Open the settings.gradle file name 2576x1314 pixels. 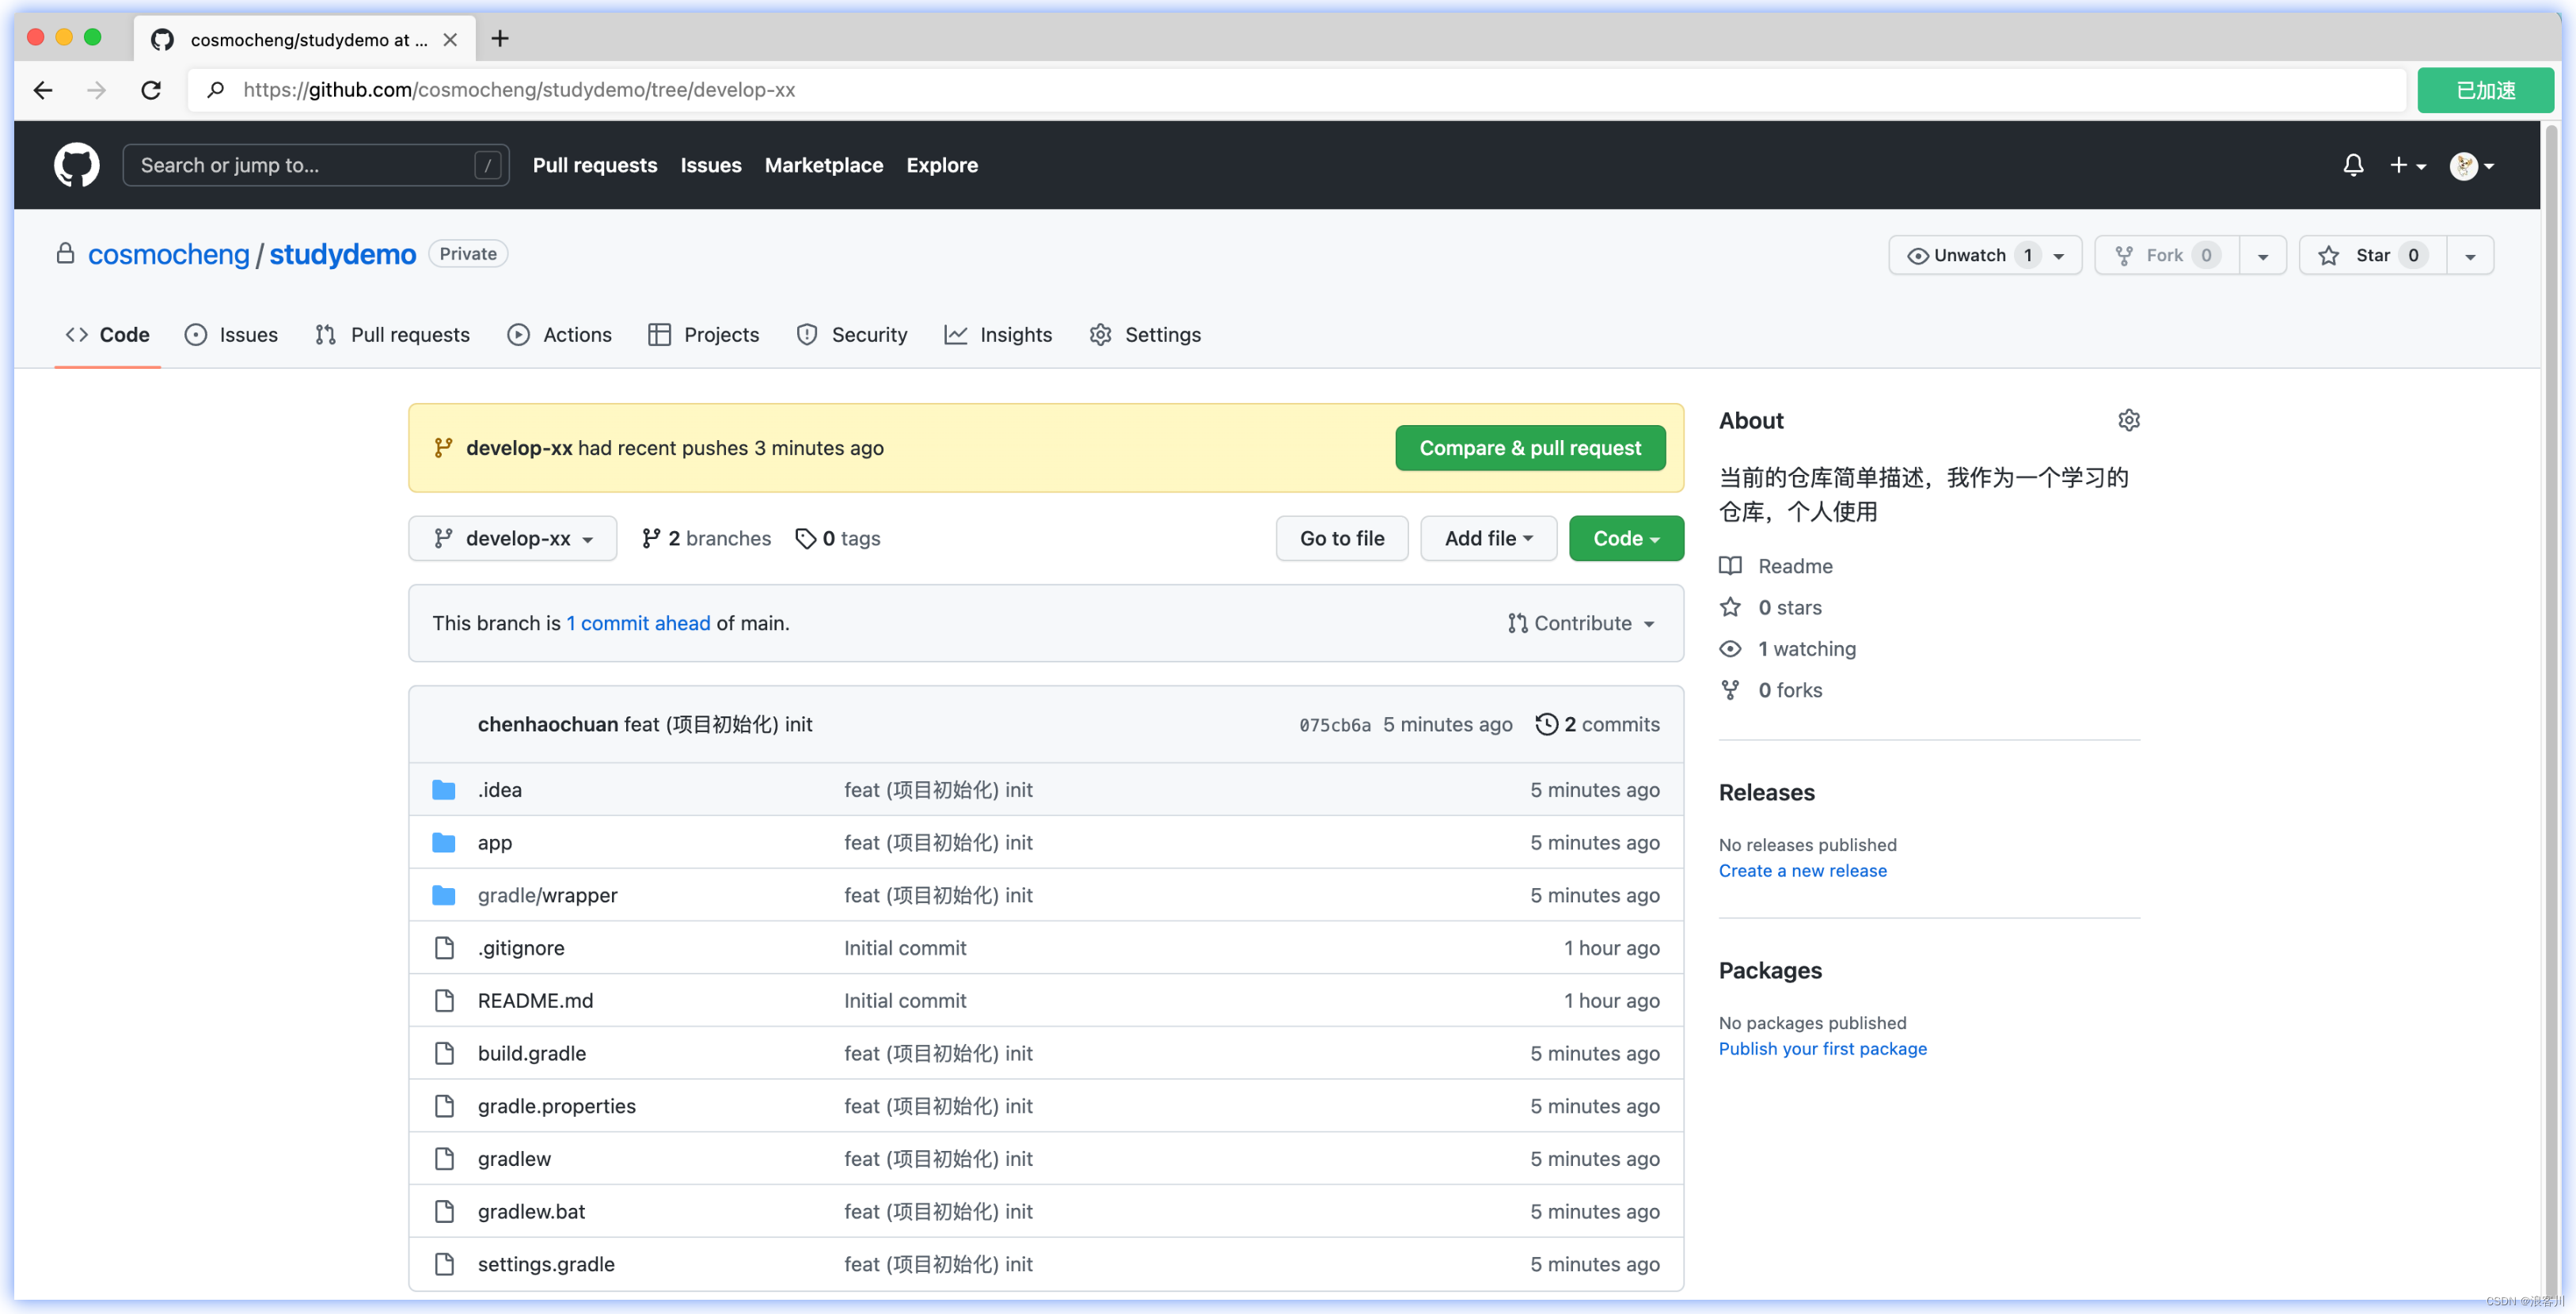[546, 1263]
